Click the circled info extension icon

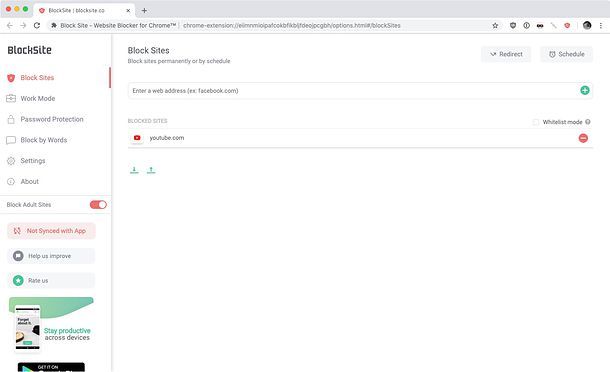[x=526, y=25]
